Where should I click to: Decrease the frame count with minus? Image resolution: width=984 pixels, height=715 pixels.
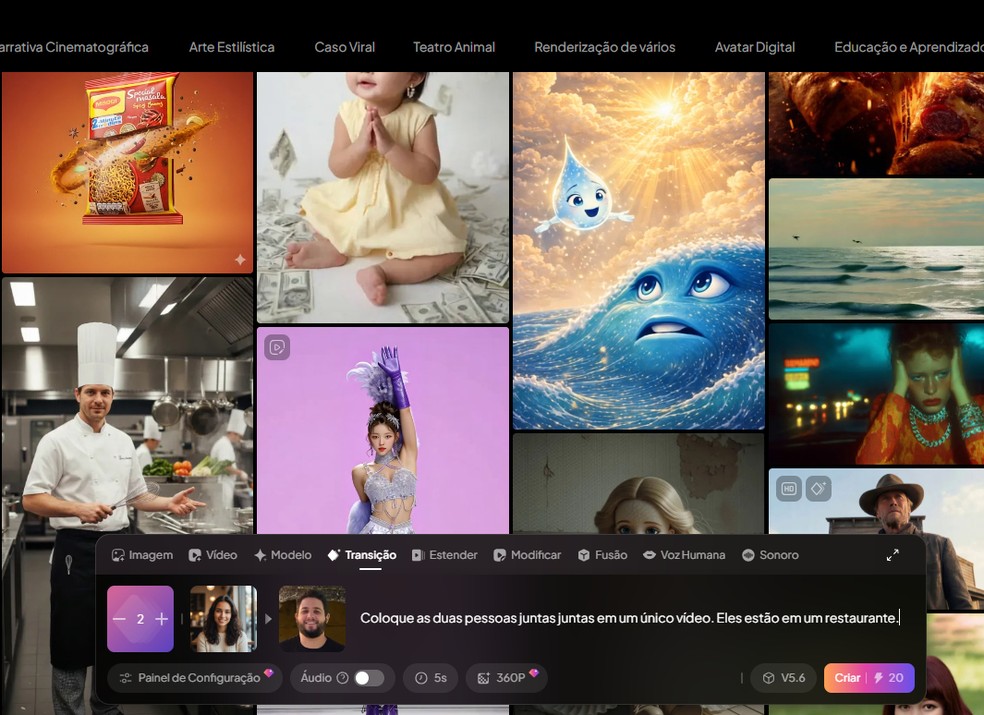click(x=119, y=619)
